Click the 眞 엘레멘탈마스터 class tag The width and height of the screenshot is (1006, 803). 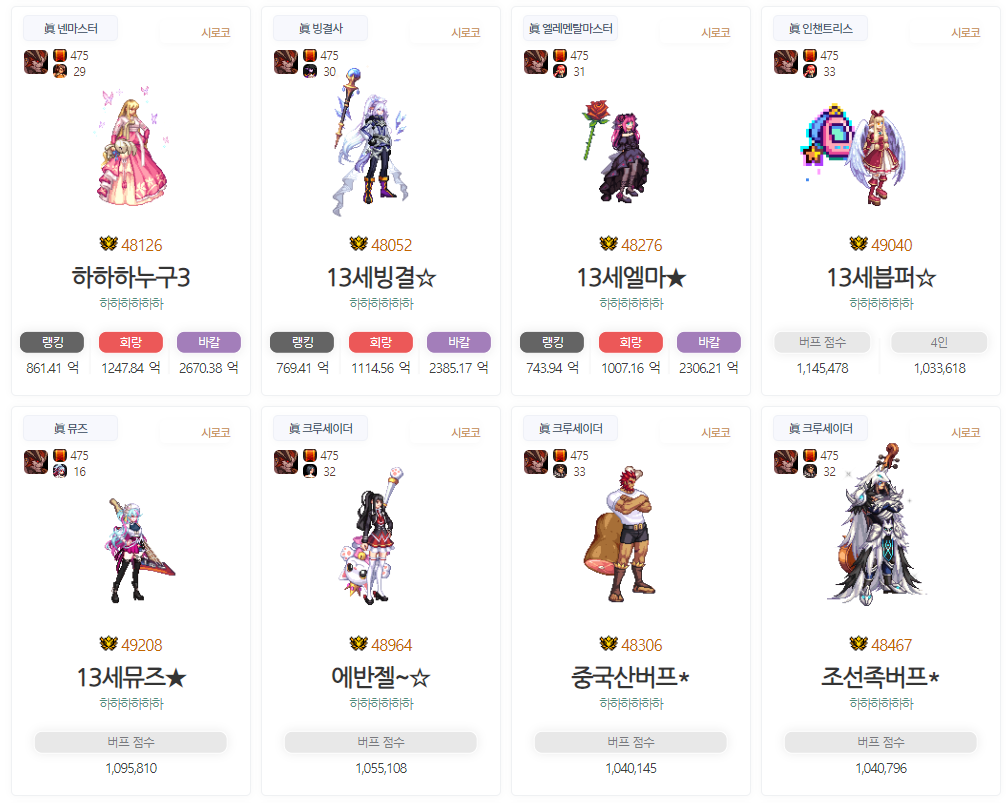[x=570, y=28]
